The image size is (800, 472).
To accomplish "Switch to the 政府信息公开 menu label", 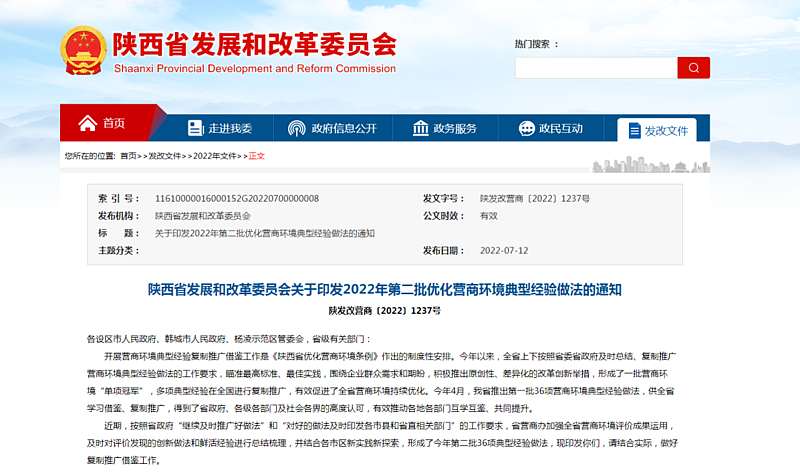I will pos(344,128).
